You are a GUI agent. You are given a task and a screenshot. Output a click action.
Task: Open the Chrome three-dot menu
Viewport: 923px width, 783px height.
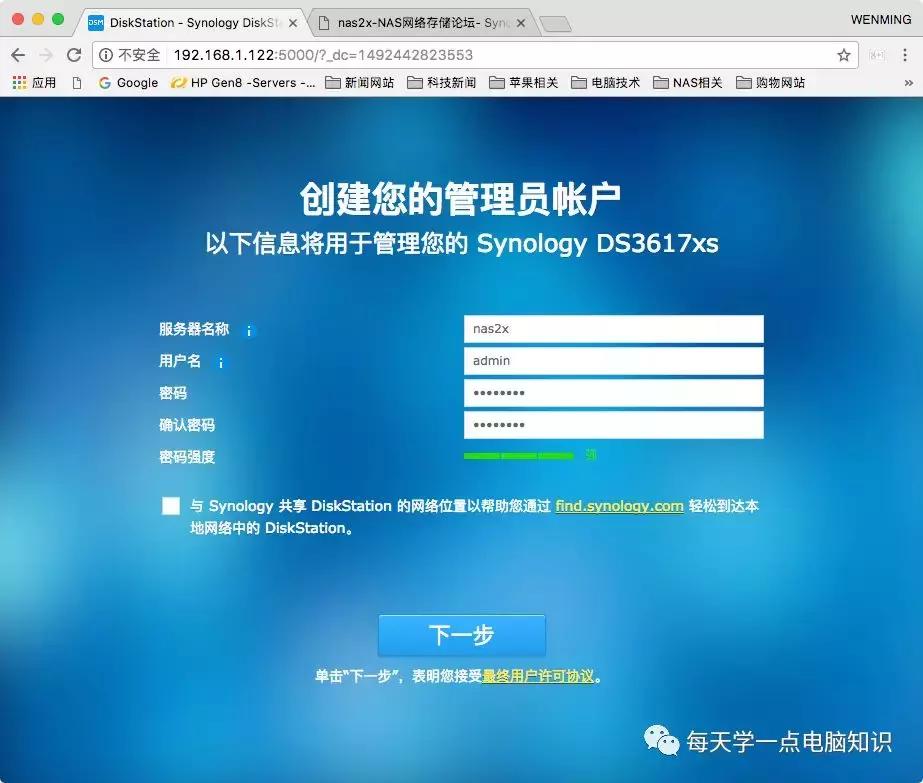click(906, 55)
